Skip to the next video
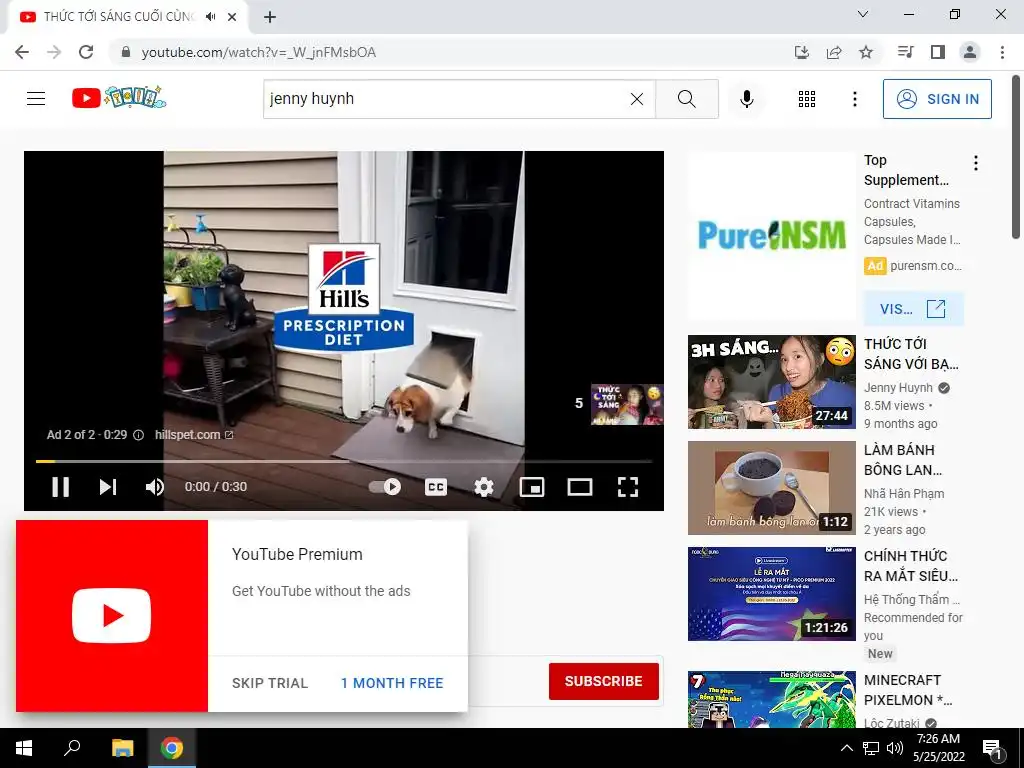1024x768 pixels. [108, 487]
